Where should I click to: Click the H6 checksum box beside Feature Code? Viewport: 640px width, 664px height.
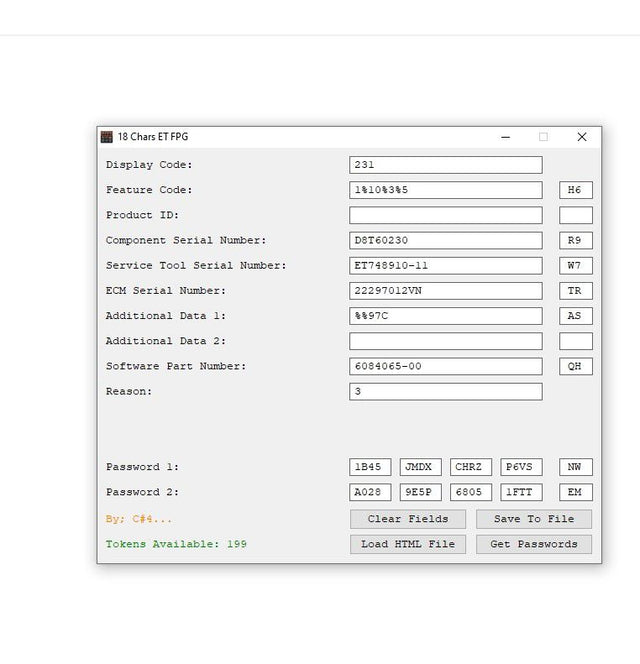click(x=576, y=190)
